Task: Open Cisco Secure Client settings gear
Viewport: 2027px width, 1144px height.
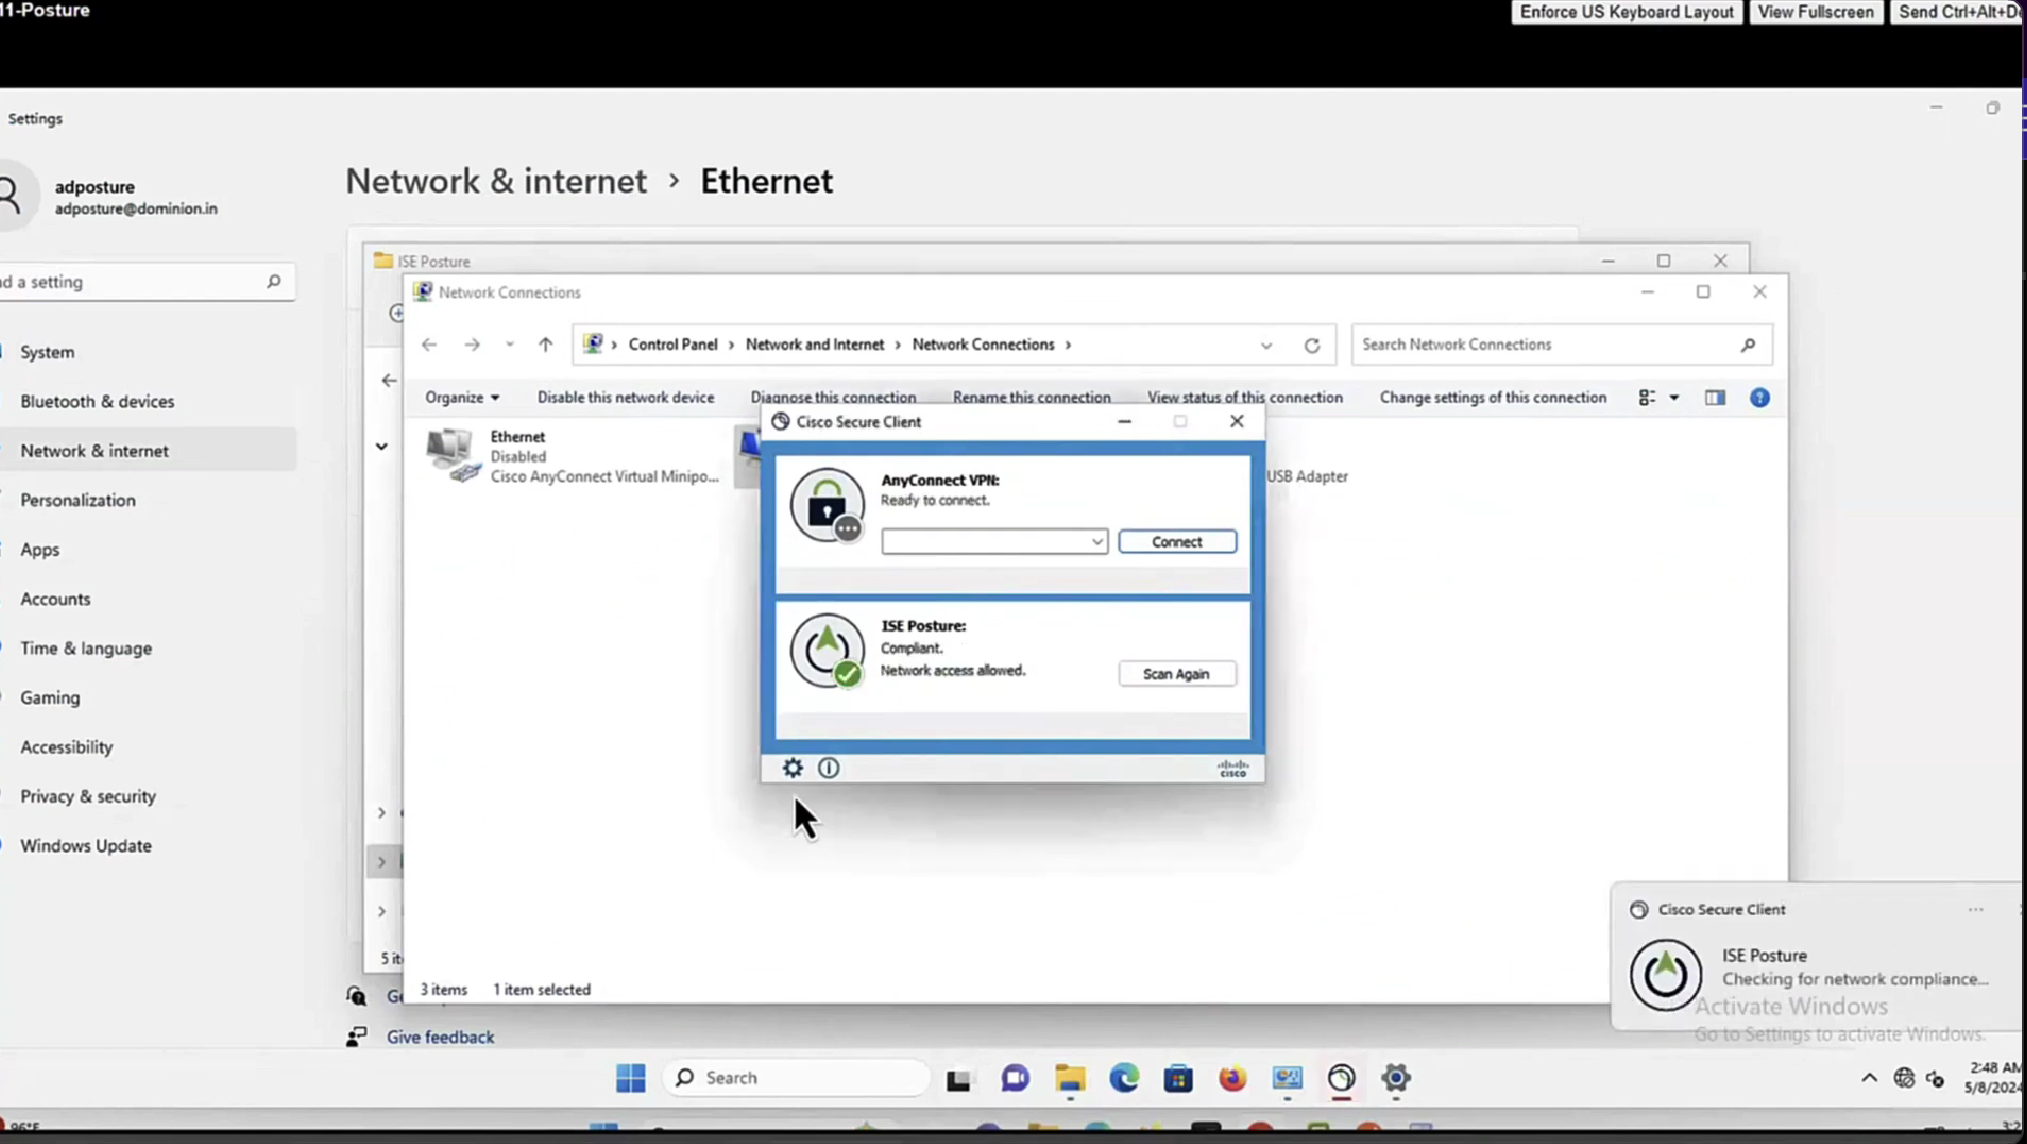Action: click(792, 768)
